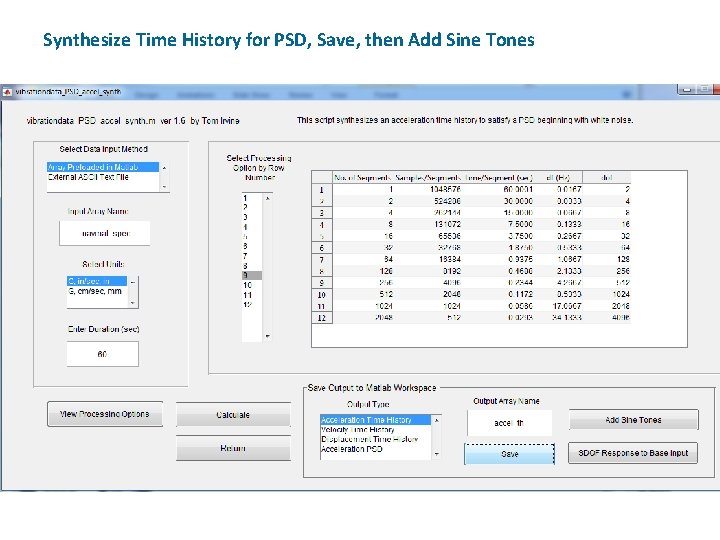
Task: Click cell 17.0667 in df column
Action: tap(559, 306)
